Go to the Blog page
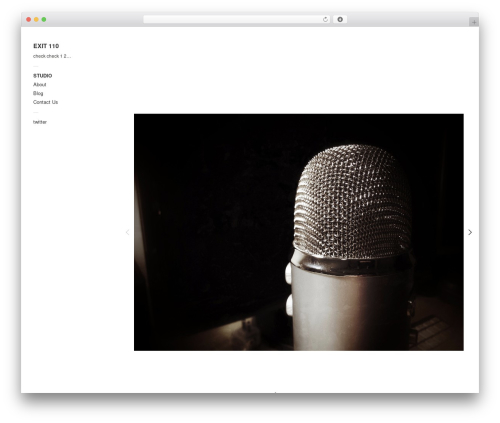 coord(38,93)
